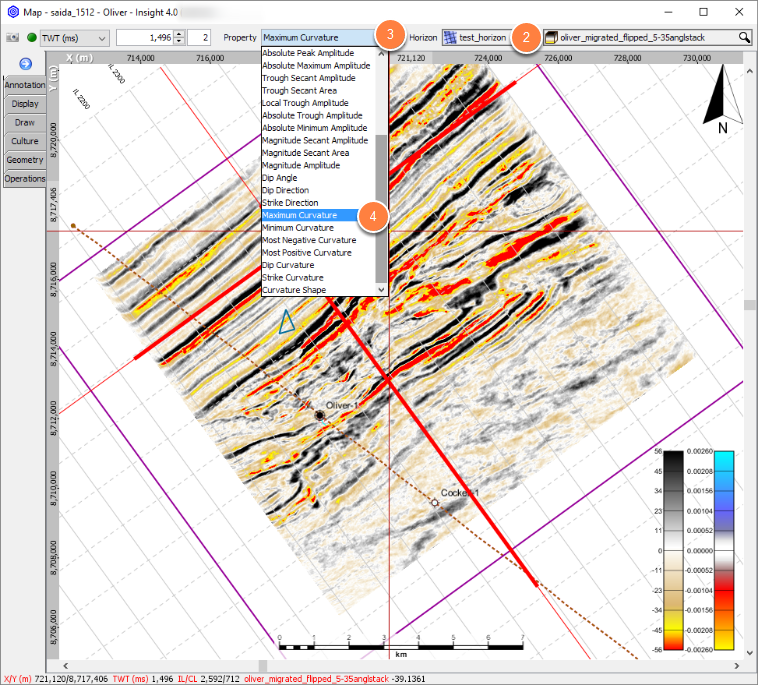Click the increment field showing 2
758x685 pixels.
[199, 38]
